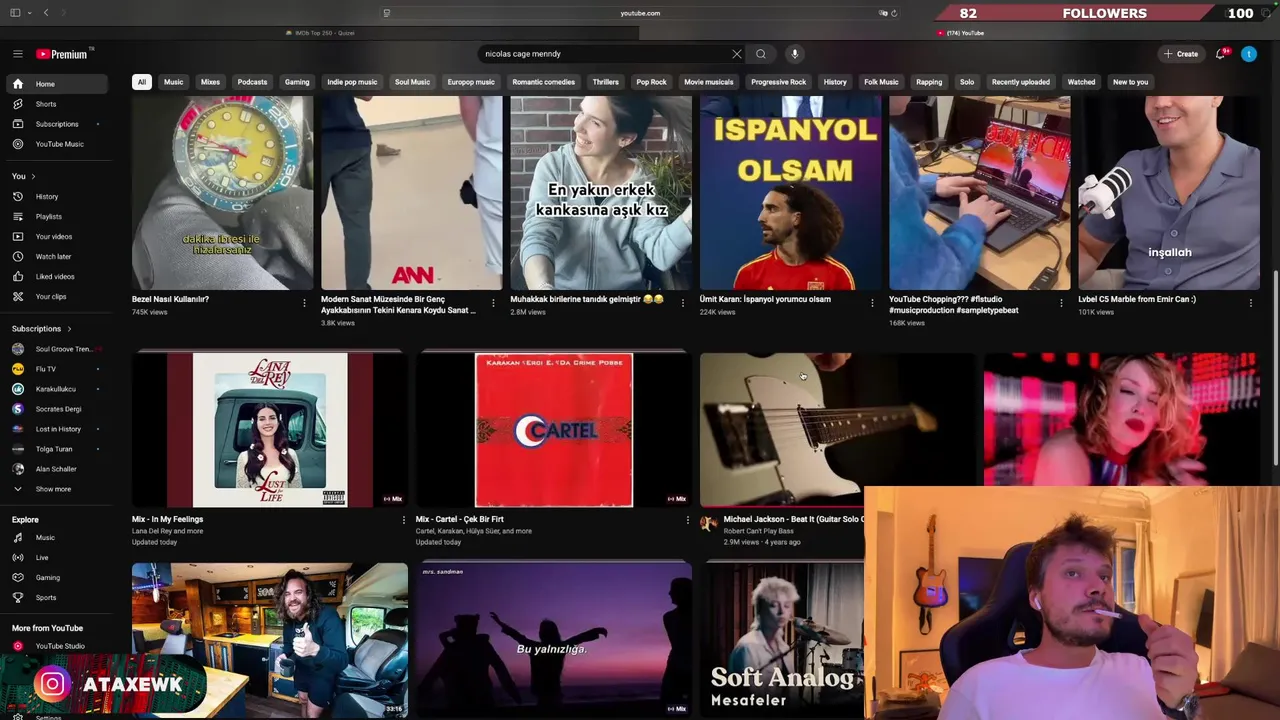1280x720 pixels.
Task: Open Your videos in the sidebar
Action: point(55,236)
